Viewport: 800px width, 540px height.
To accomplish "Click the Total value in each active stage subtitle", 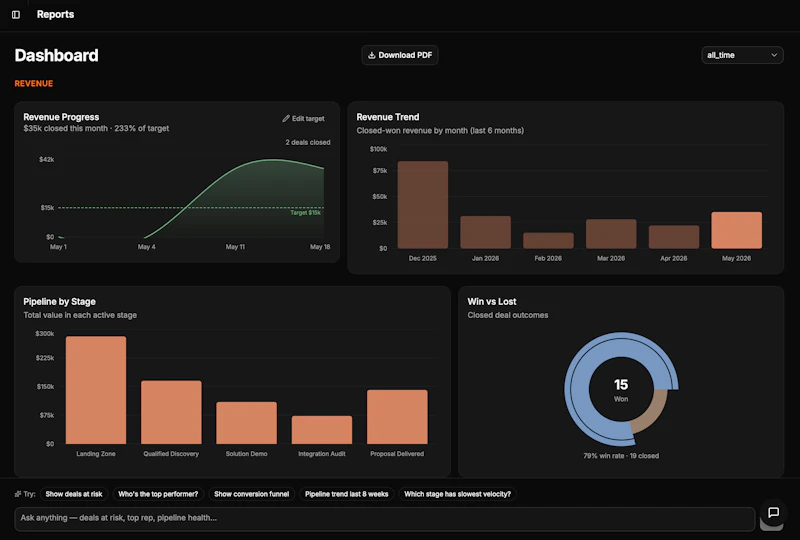I will [x=80, y=315].
